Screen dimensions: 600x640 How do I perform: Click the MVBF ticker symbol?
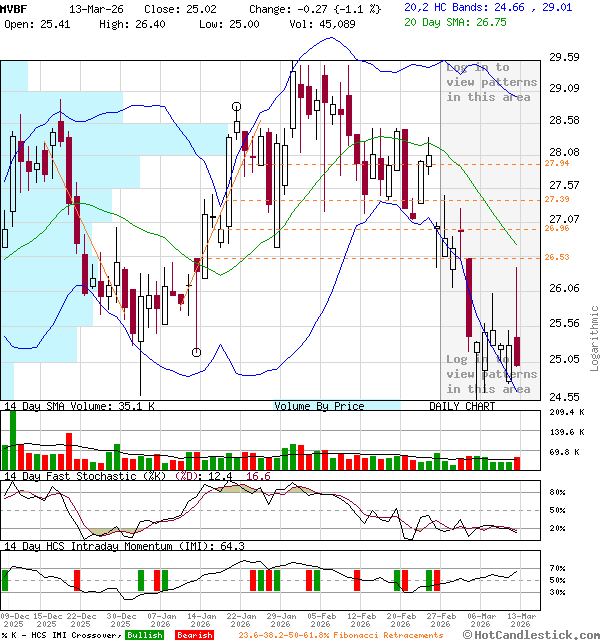tap(13, 8)
